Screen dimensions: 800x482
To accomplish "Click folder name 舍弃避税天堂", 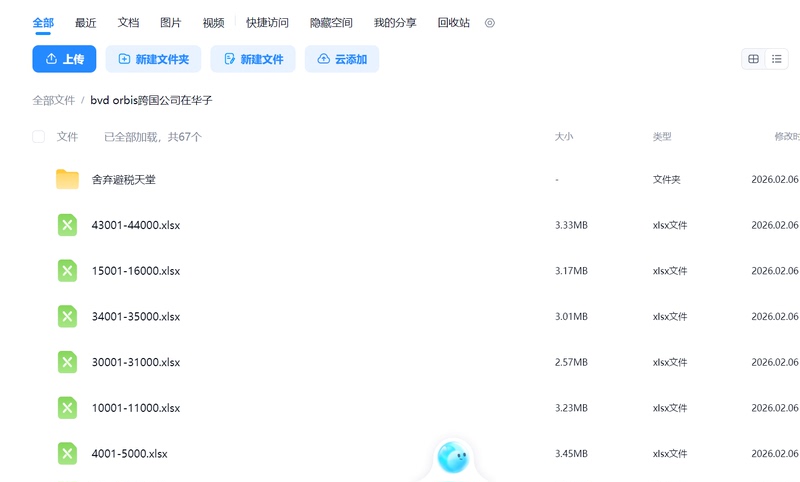I will pyautogui.click(x=123, y=180).
